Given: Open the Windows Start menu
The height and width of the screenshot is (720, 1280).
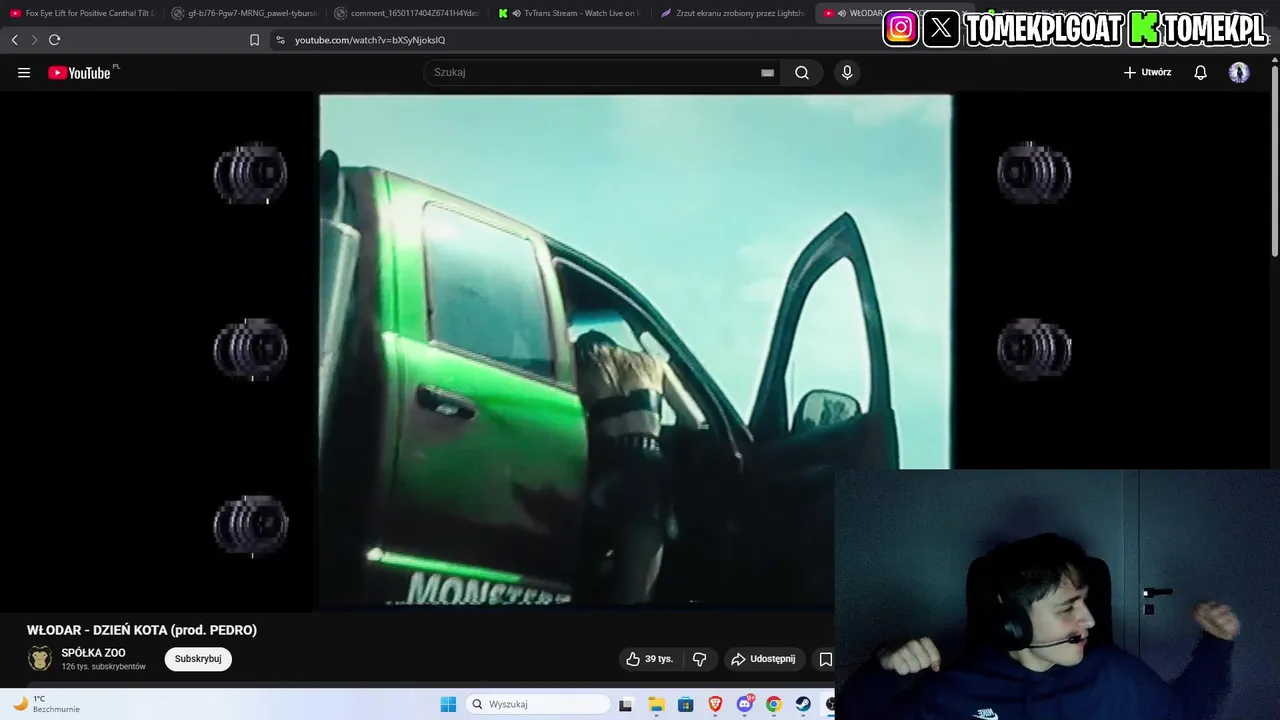Looking at the screenshot, I should (448, 704).
